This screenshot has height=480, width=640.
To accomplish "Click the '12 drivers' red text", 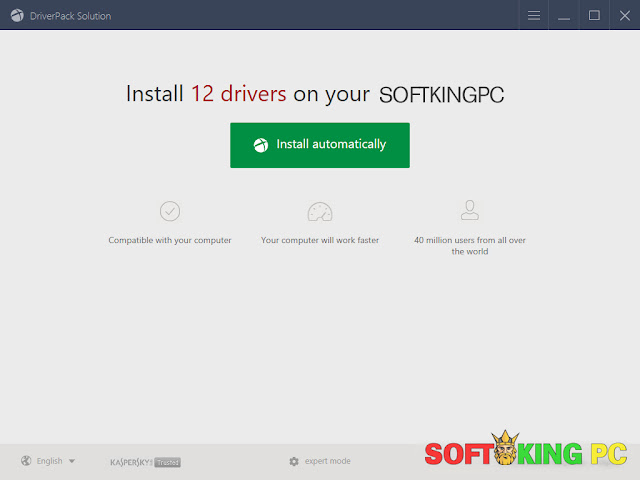I will (x=239, y=93).
